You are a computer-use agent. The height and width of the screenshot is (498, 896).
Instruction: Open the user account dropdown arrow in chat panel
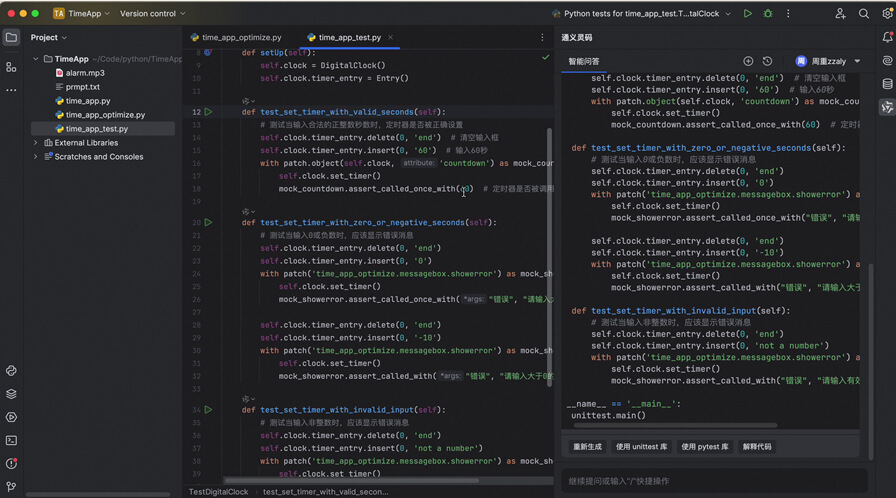pos(857,61)
